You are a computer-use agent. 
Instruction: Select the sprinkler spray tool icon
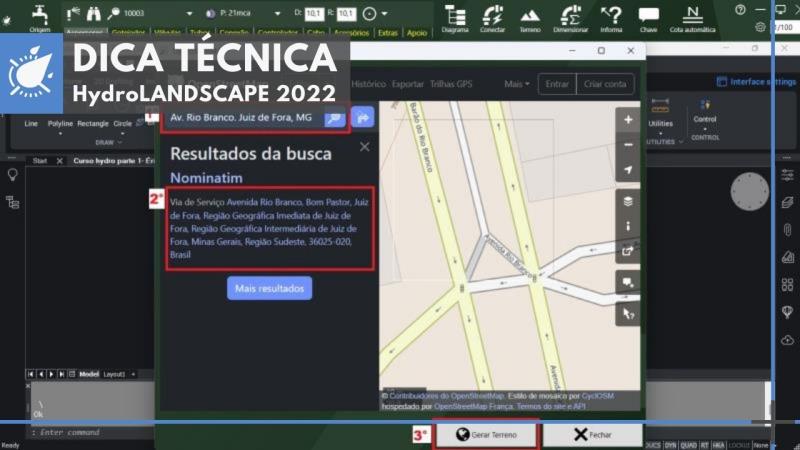73,14
